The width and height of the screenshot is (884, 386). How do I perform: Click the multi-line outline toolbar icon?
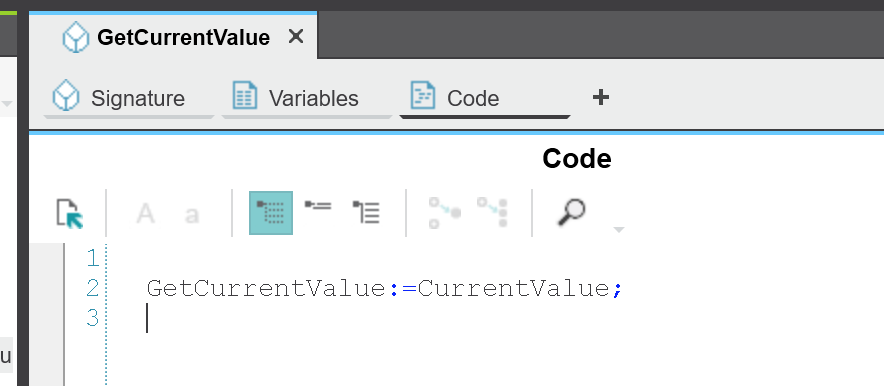click(366, 212)
